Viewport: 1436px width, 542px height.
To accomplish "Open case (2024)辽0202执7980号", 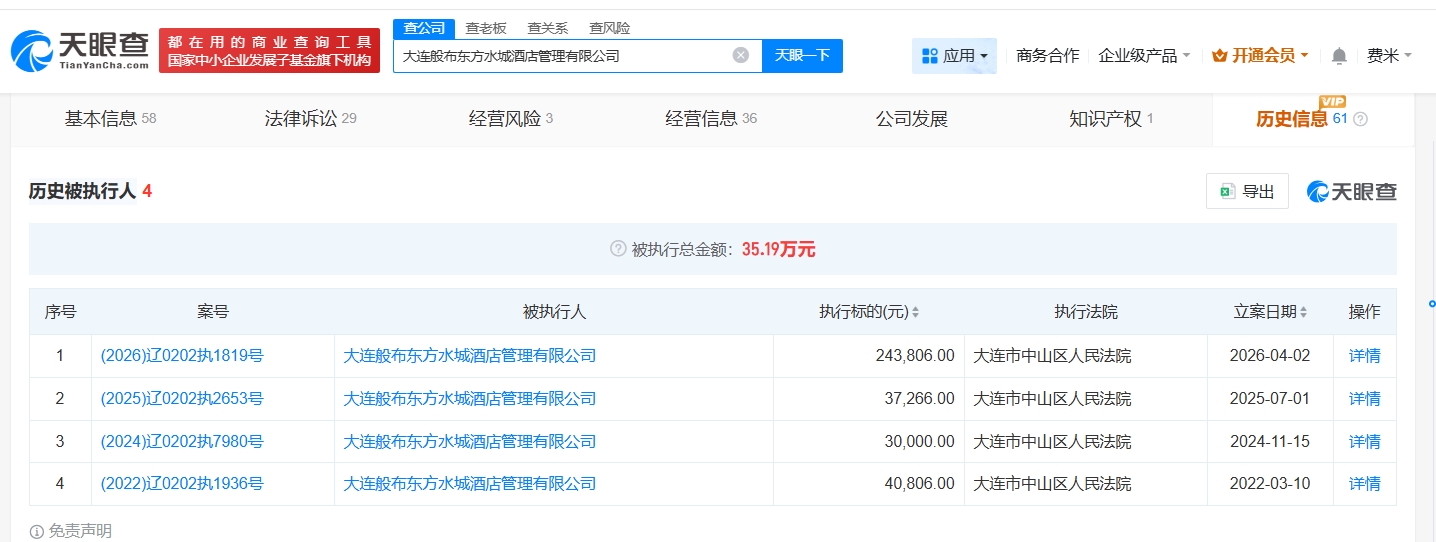I will point(182,442).
